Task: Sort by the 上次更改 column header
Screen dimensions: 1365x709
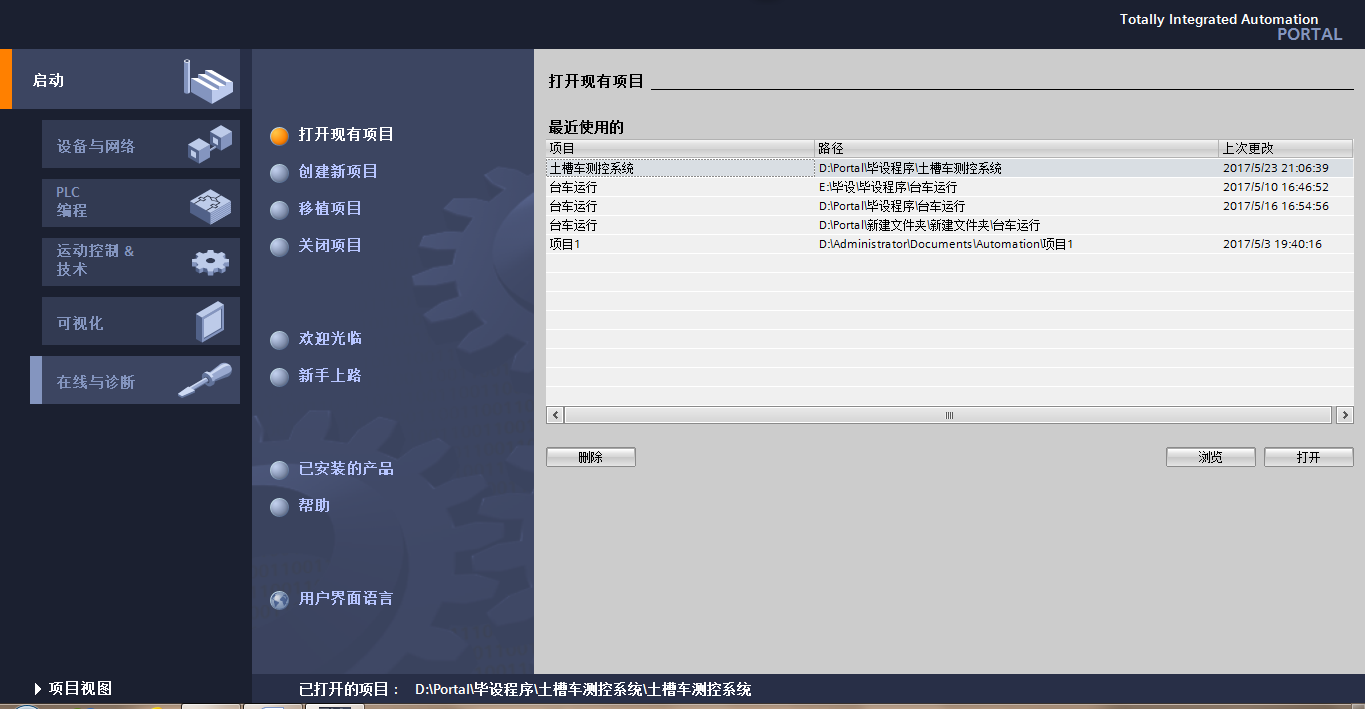Action: (x=1286, y=148)
